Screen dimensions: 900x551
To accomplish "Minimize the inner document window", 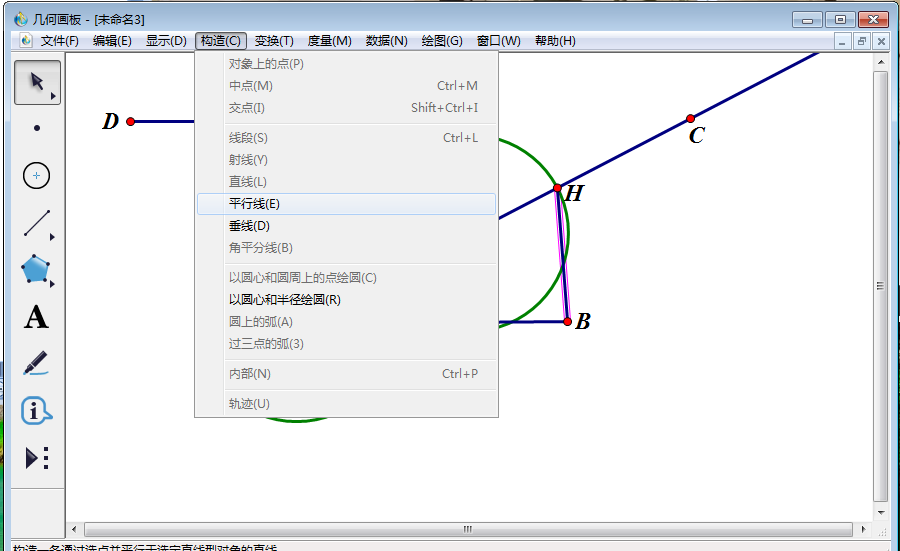I will click(x=842, y=41).
